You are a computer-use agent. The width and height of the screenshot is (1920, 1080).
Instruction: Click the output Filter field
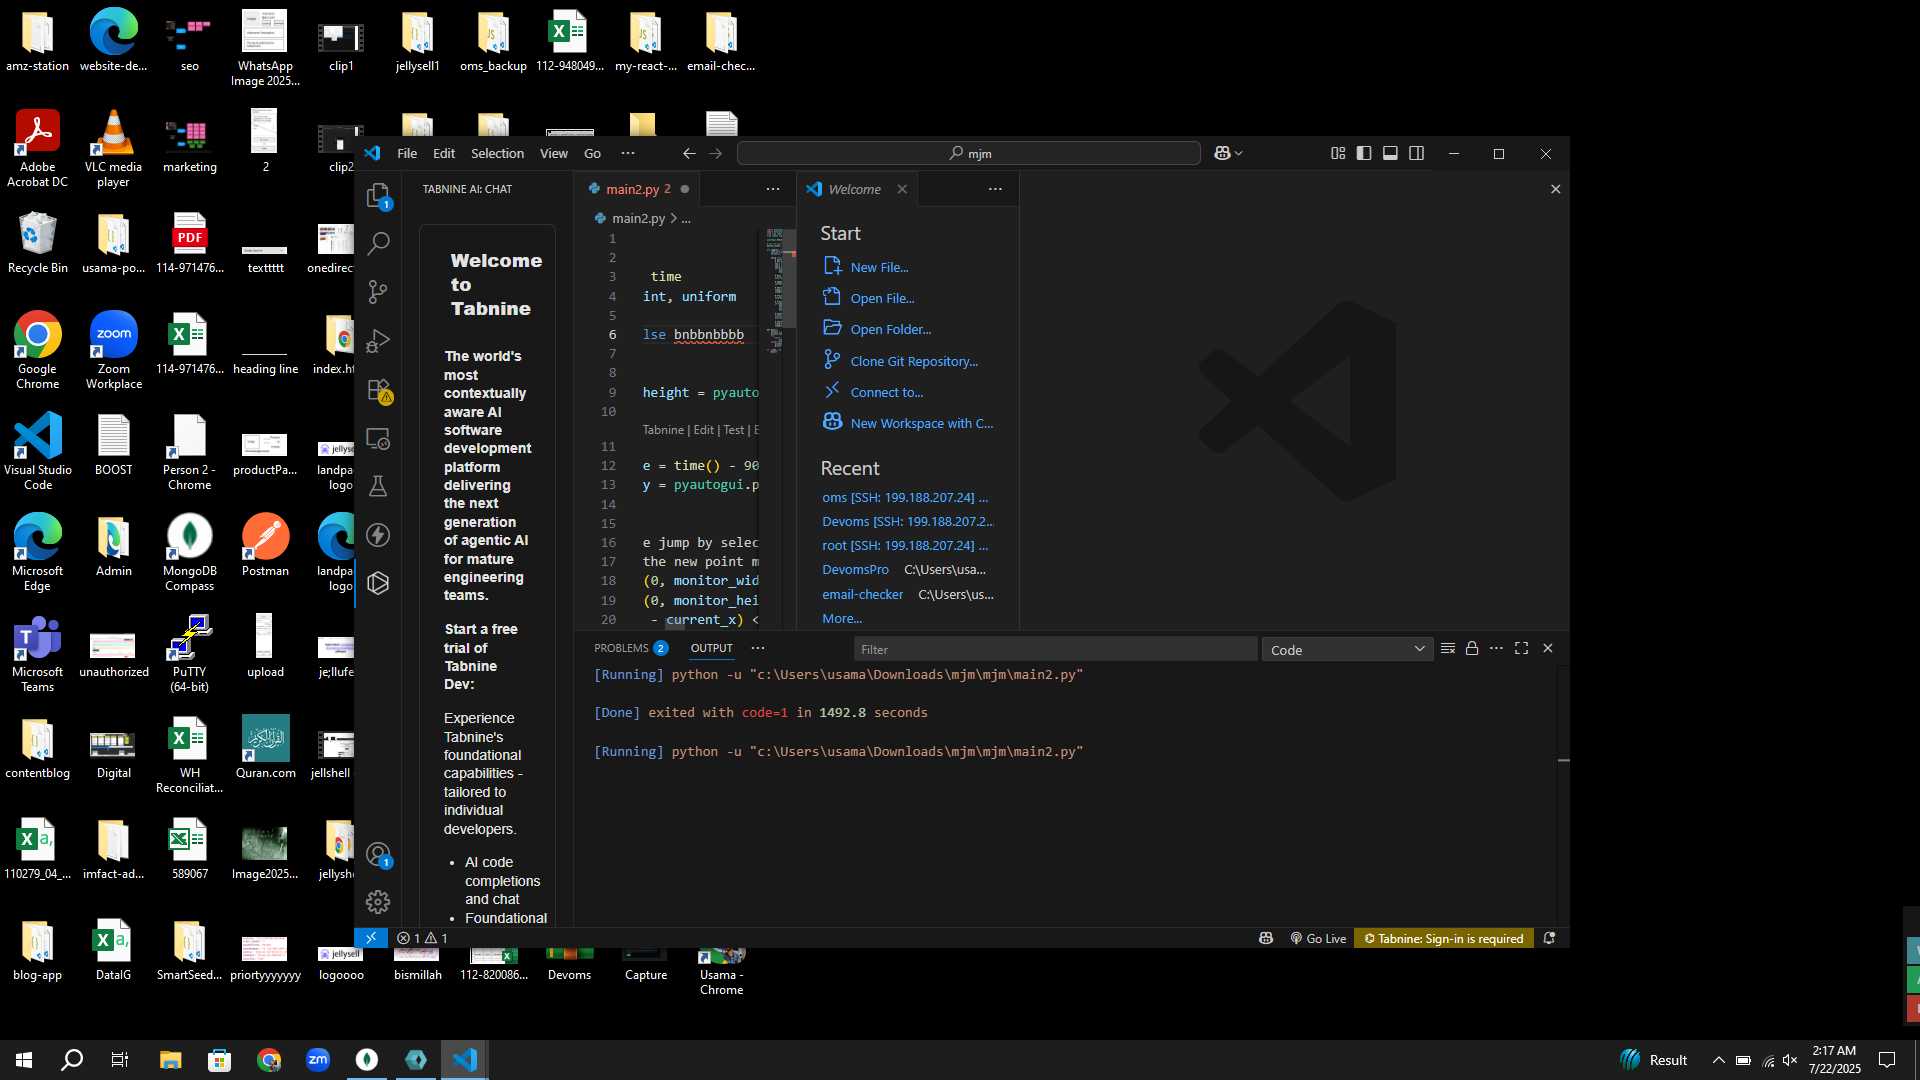1055,650
